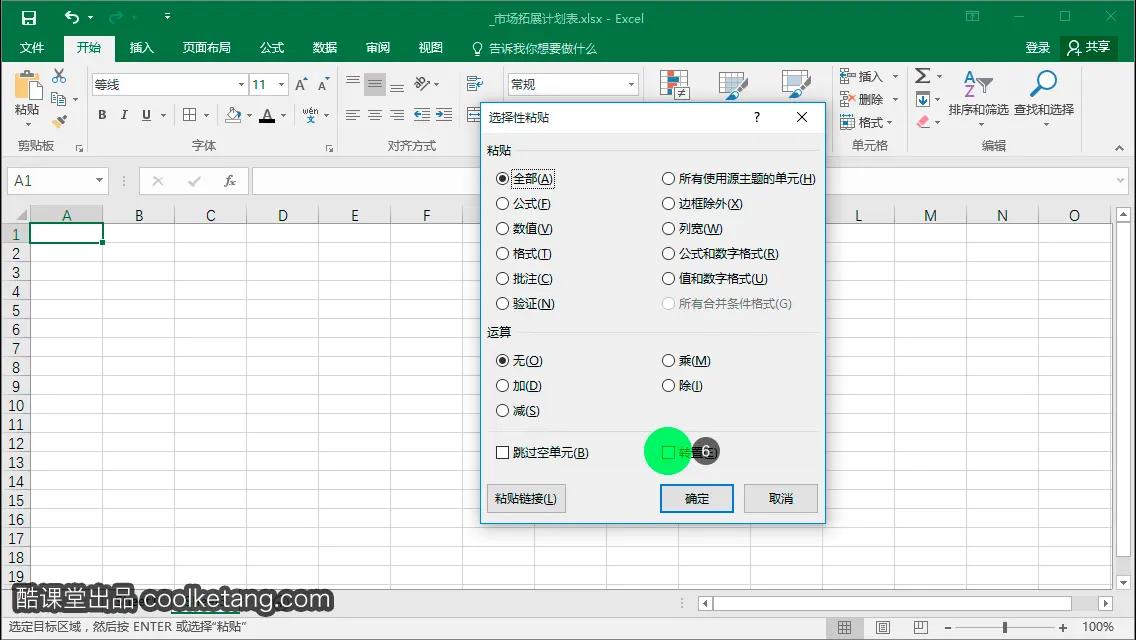Click the Save icon in title bar

(x=29, y=18)
